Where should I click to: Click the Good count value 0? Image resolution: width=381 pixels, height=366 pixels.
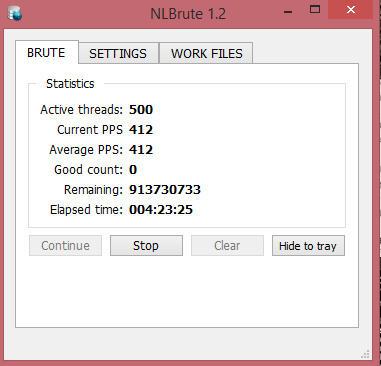(x=133, y=170)
